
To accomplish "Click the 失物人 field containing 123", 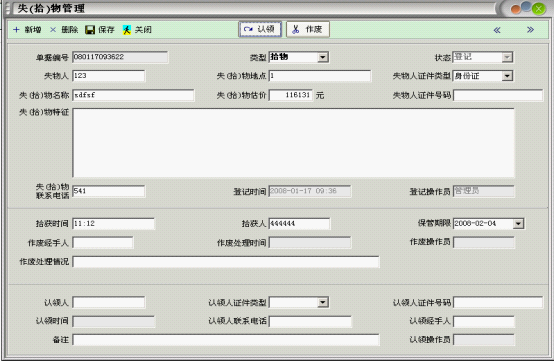I will pyautogui.click(x=108, y=76).
